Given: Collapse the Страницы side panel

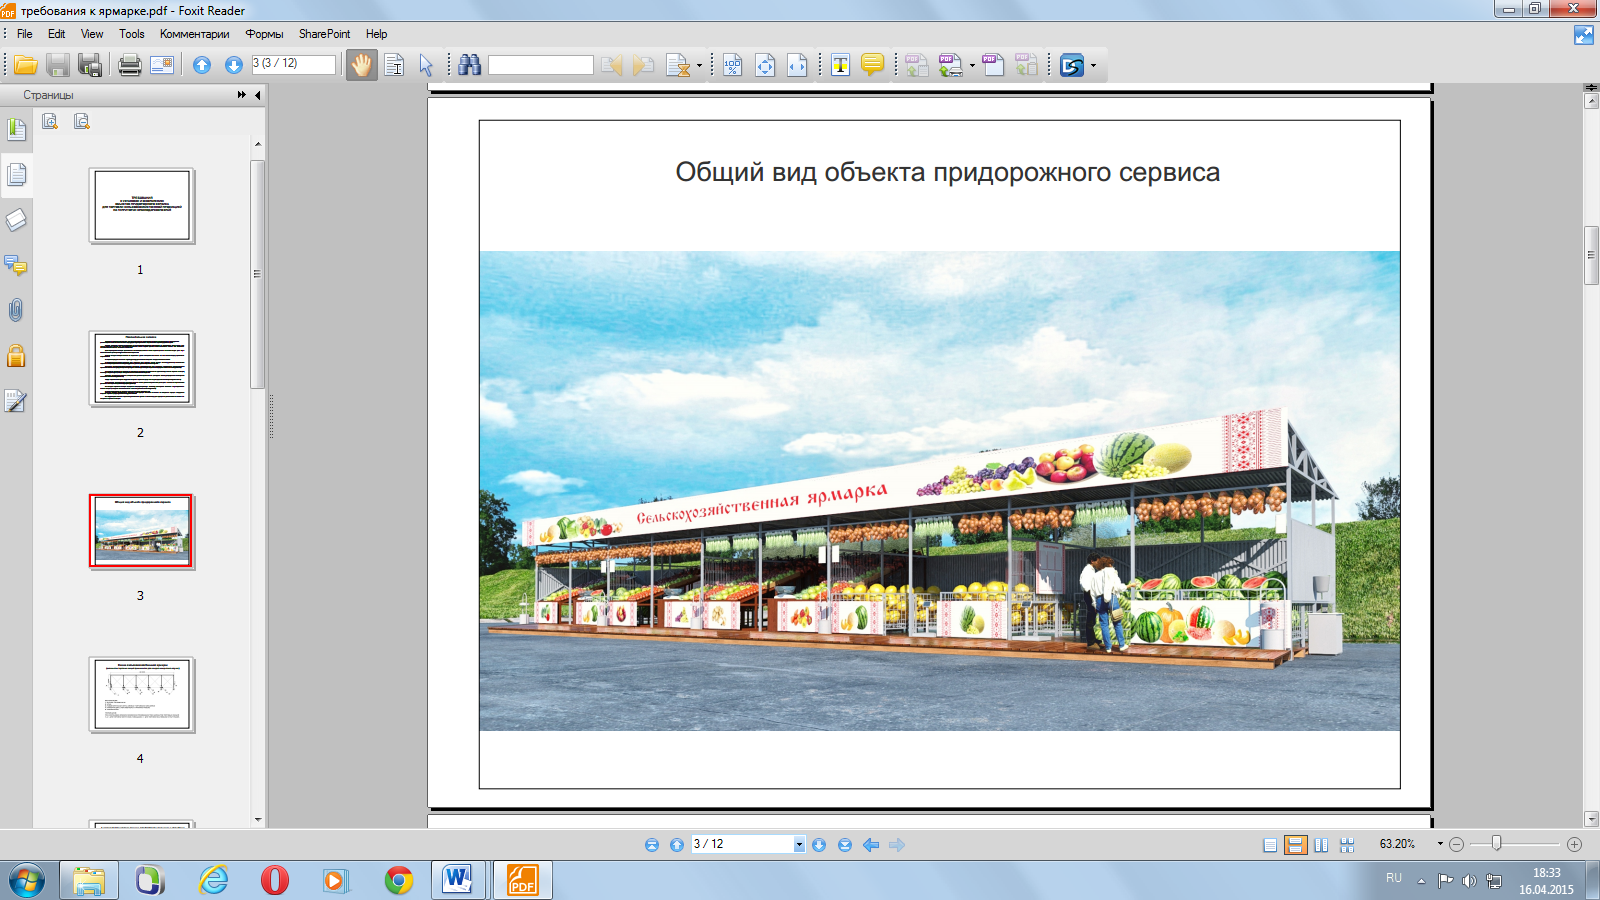Looking at the screenshot, I should [x=258, y=95].
